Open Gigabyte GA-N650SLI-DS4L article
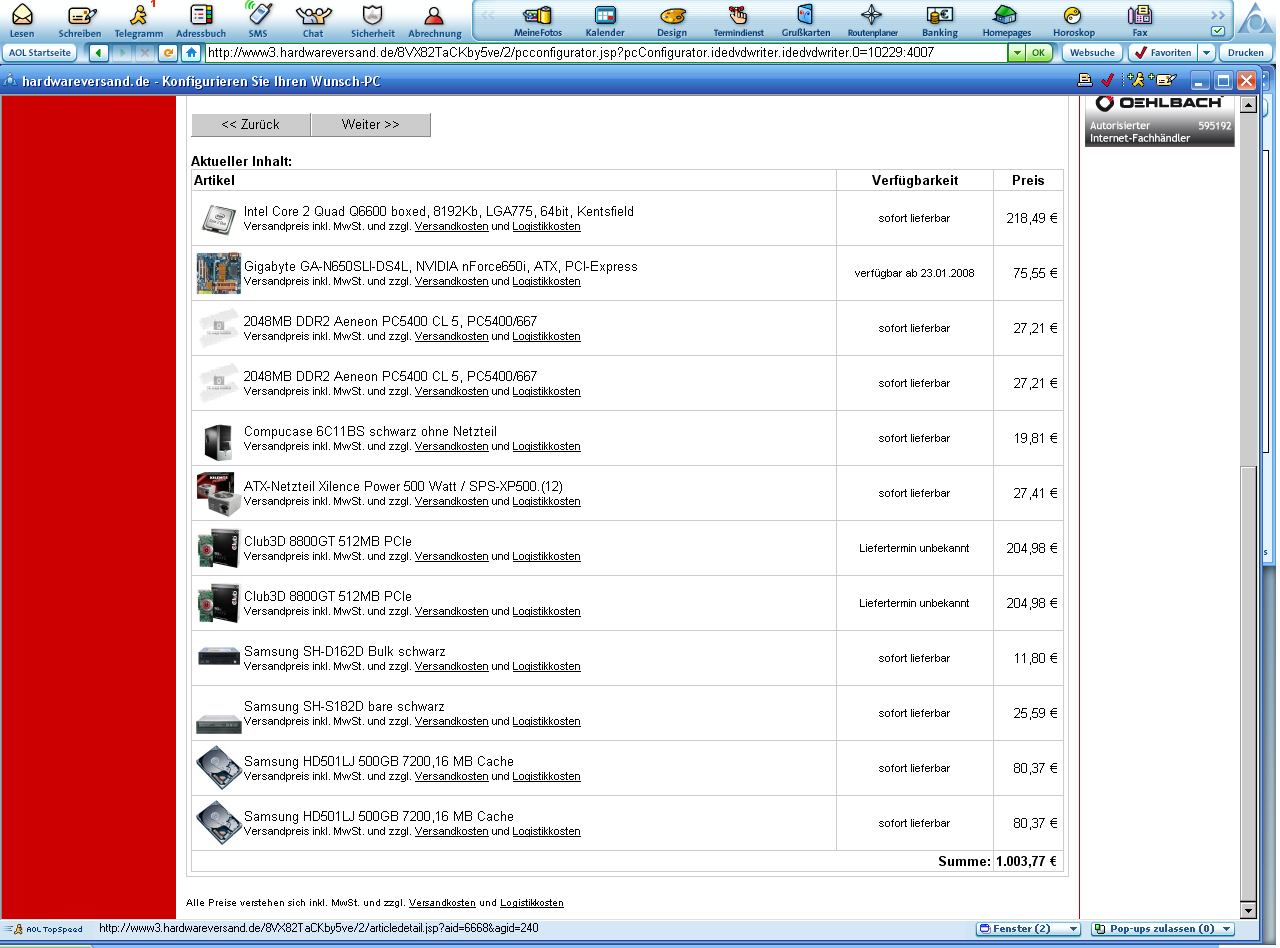This screenshot has height=948, width=1280. 441,266
